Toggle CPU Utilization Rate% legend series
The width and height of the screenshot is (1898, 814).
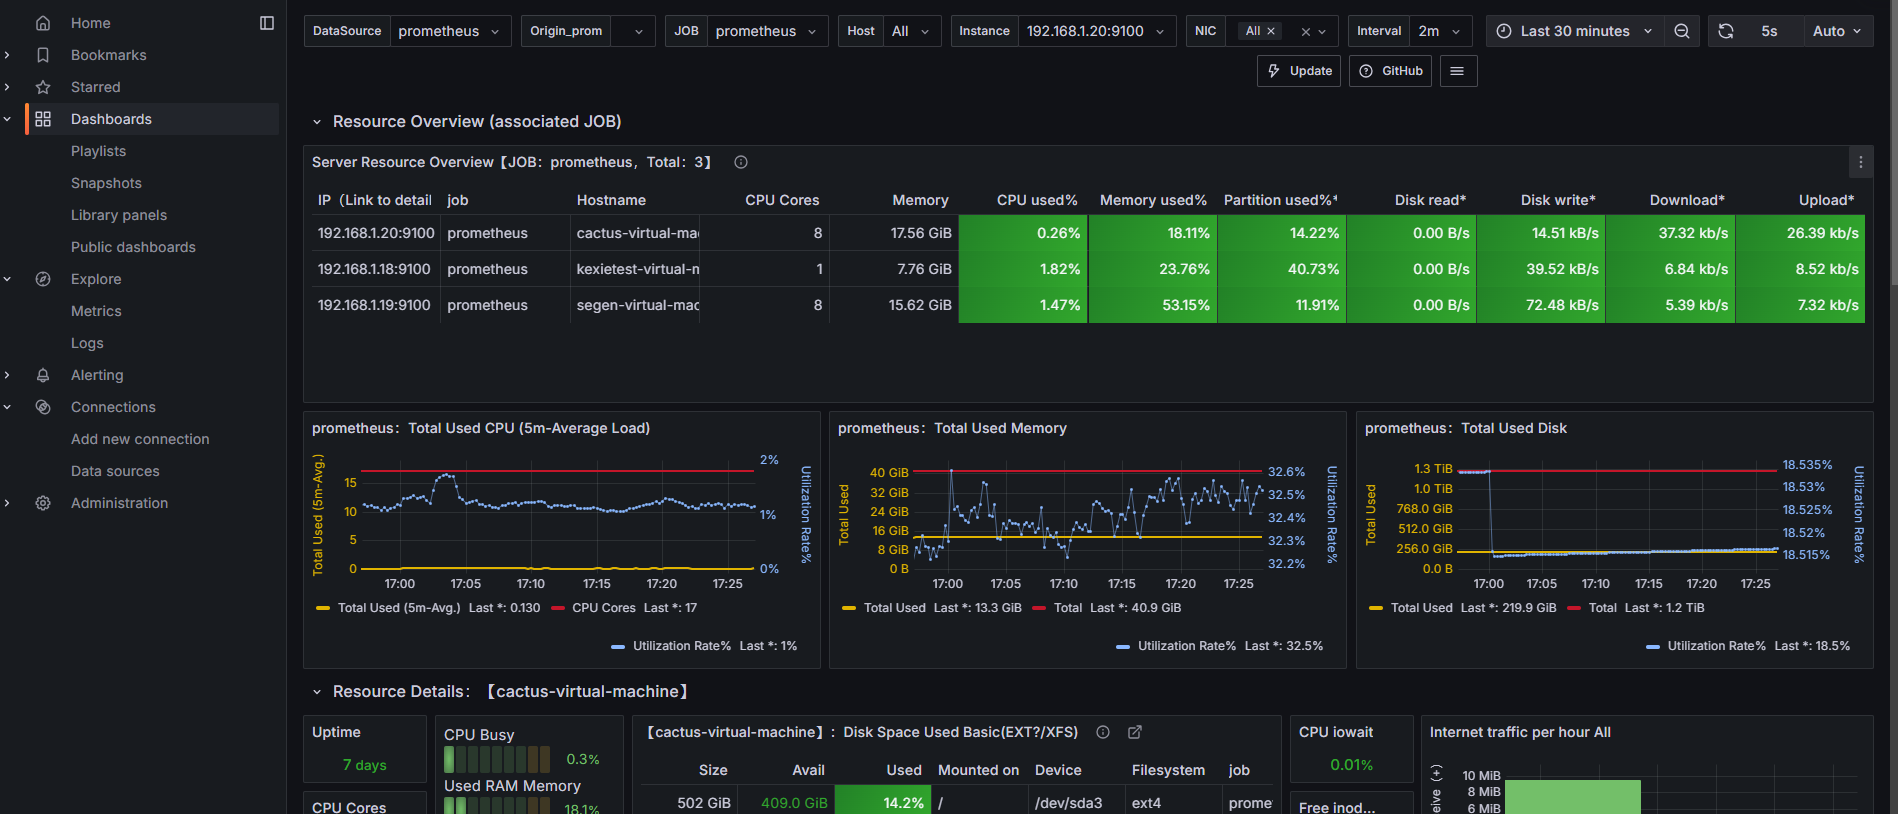(x=682, y=646)
